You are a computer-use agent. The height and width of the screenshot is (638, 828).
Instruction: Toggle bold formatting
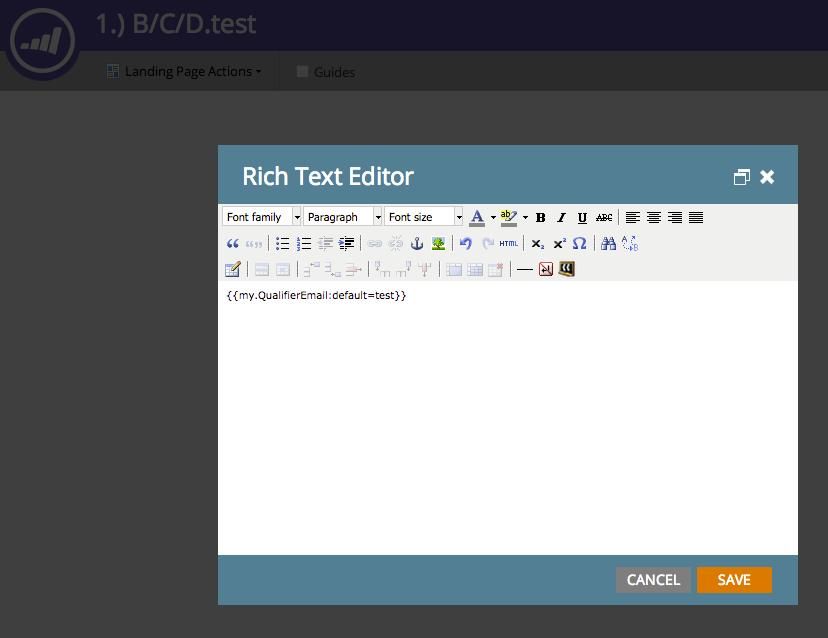[x=540, y=217]
